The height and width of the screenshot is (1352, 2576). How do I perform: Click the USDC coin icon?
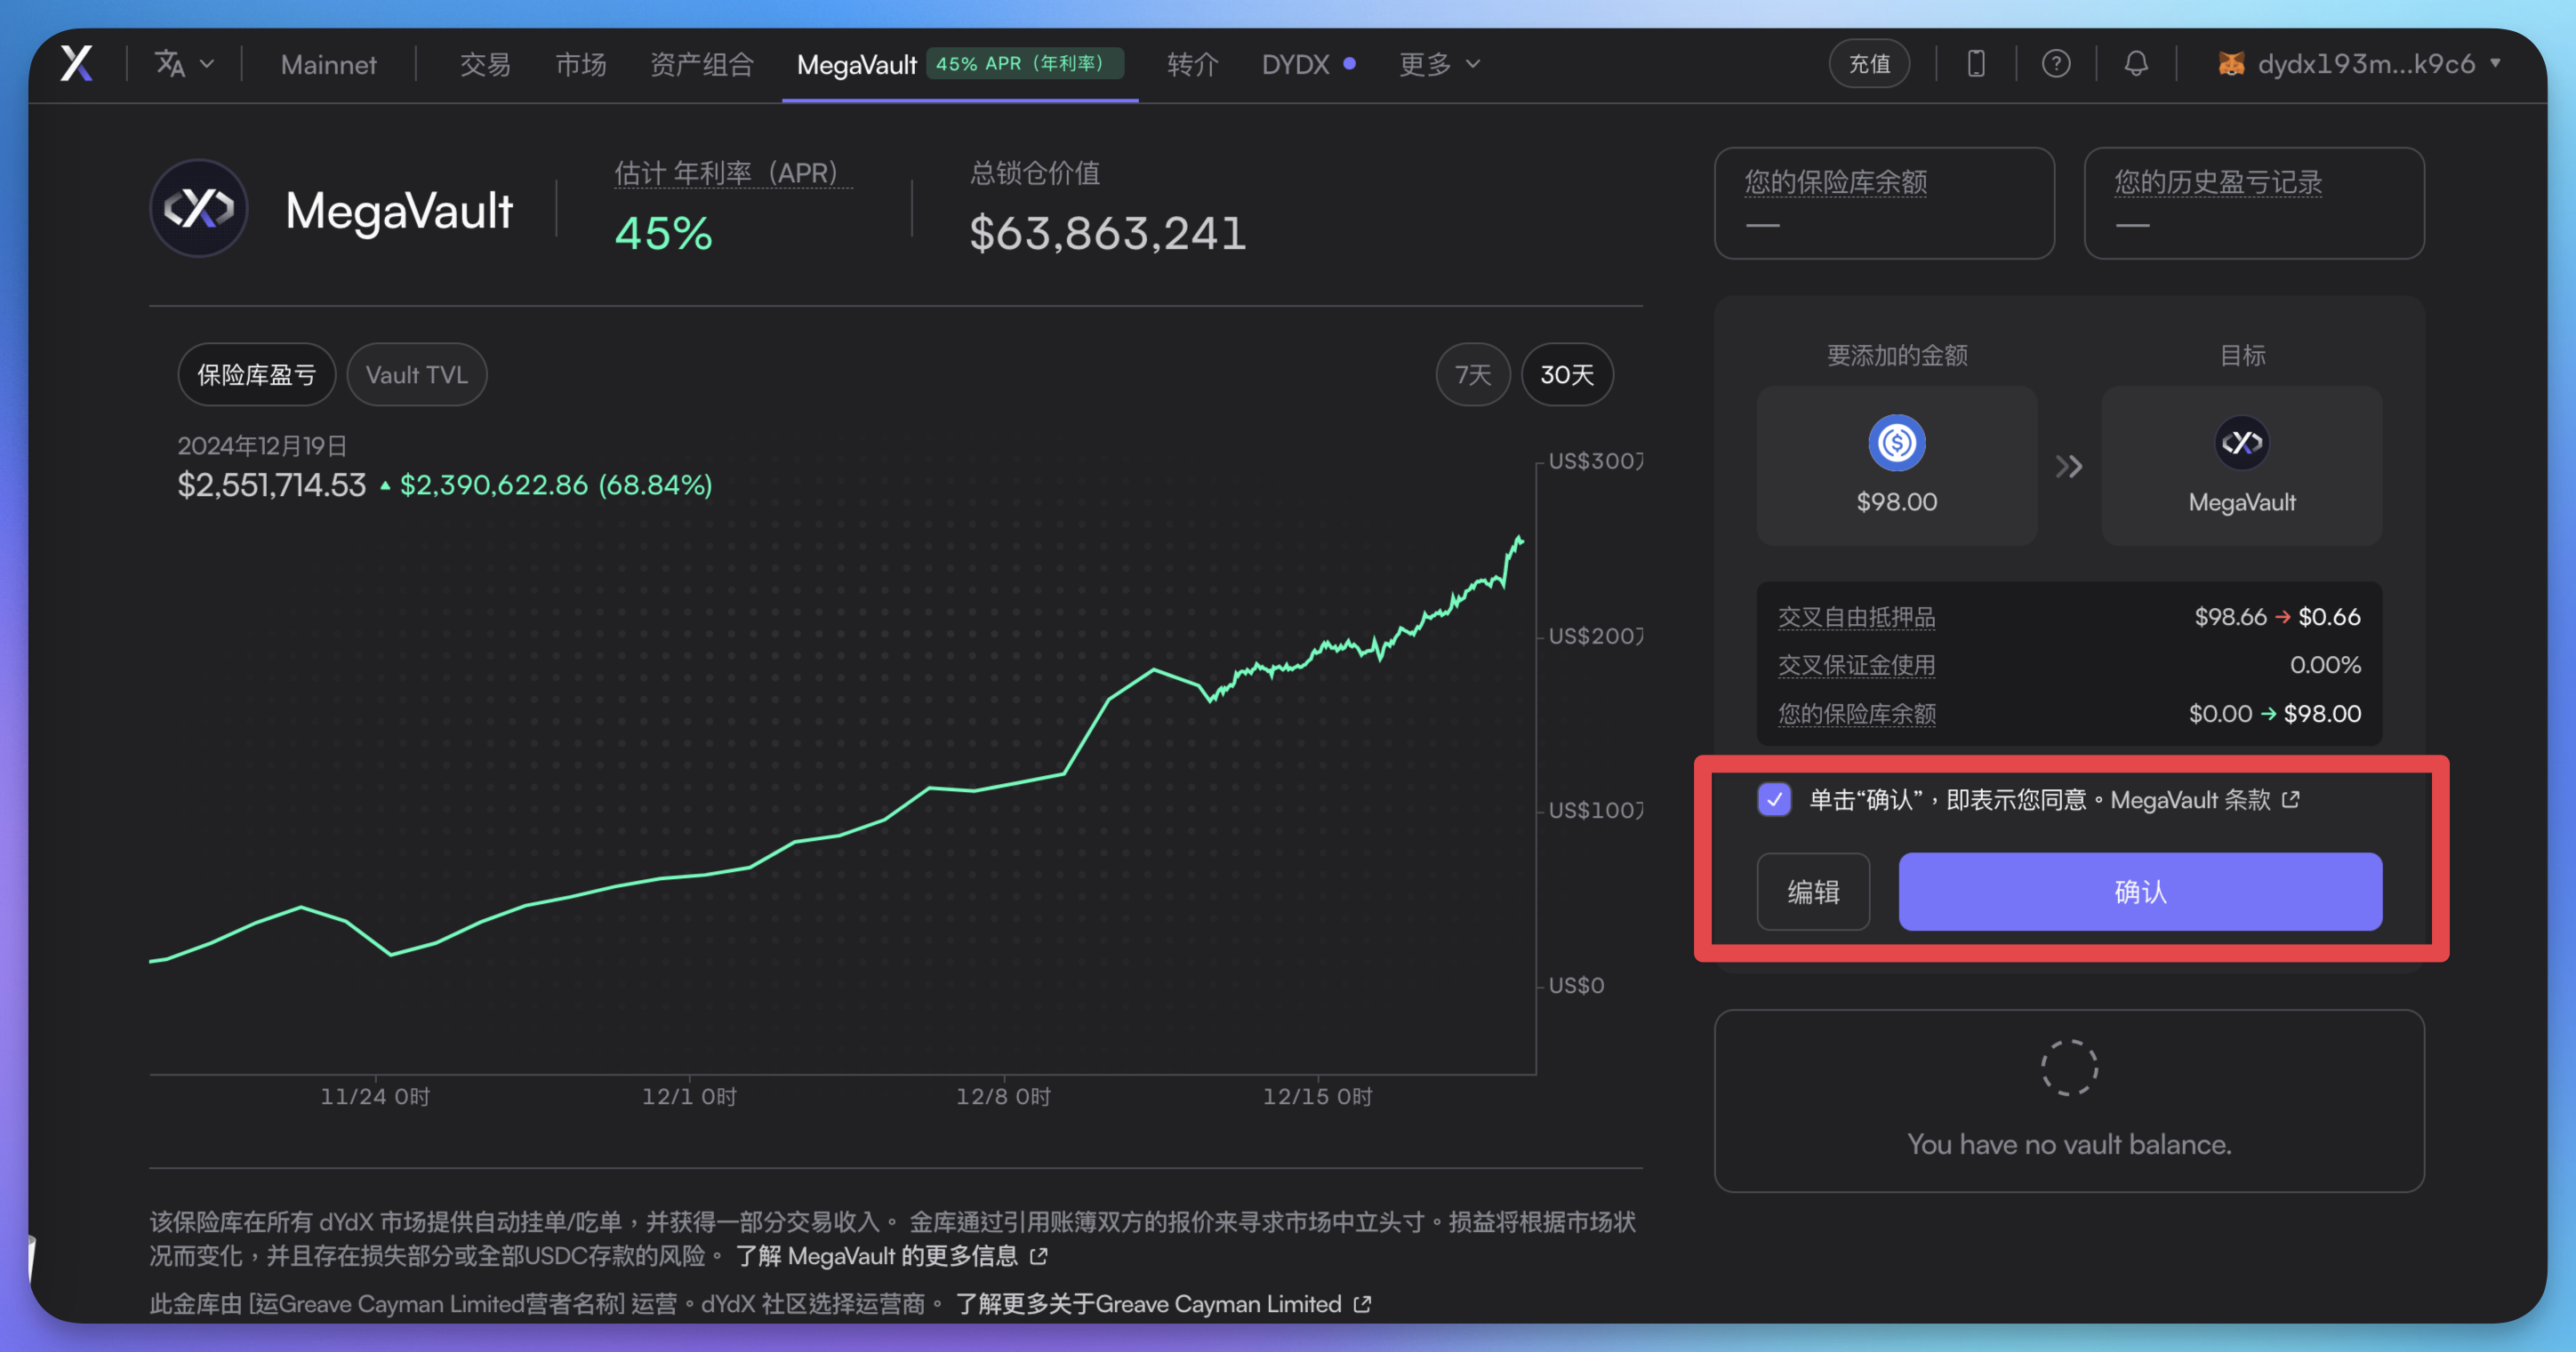(x=1897, y=442)
